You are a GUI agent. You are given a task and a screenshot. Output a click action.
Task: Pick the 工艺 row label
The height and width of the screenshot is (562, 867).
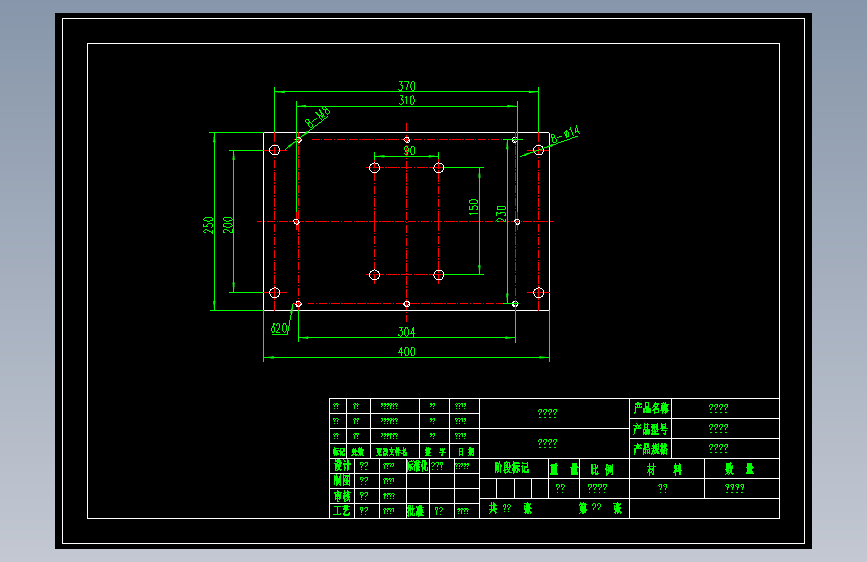(x=342, y=511)
